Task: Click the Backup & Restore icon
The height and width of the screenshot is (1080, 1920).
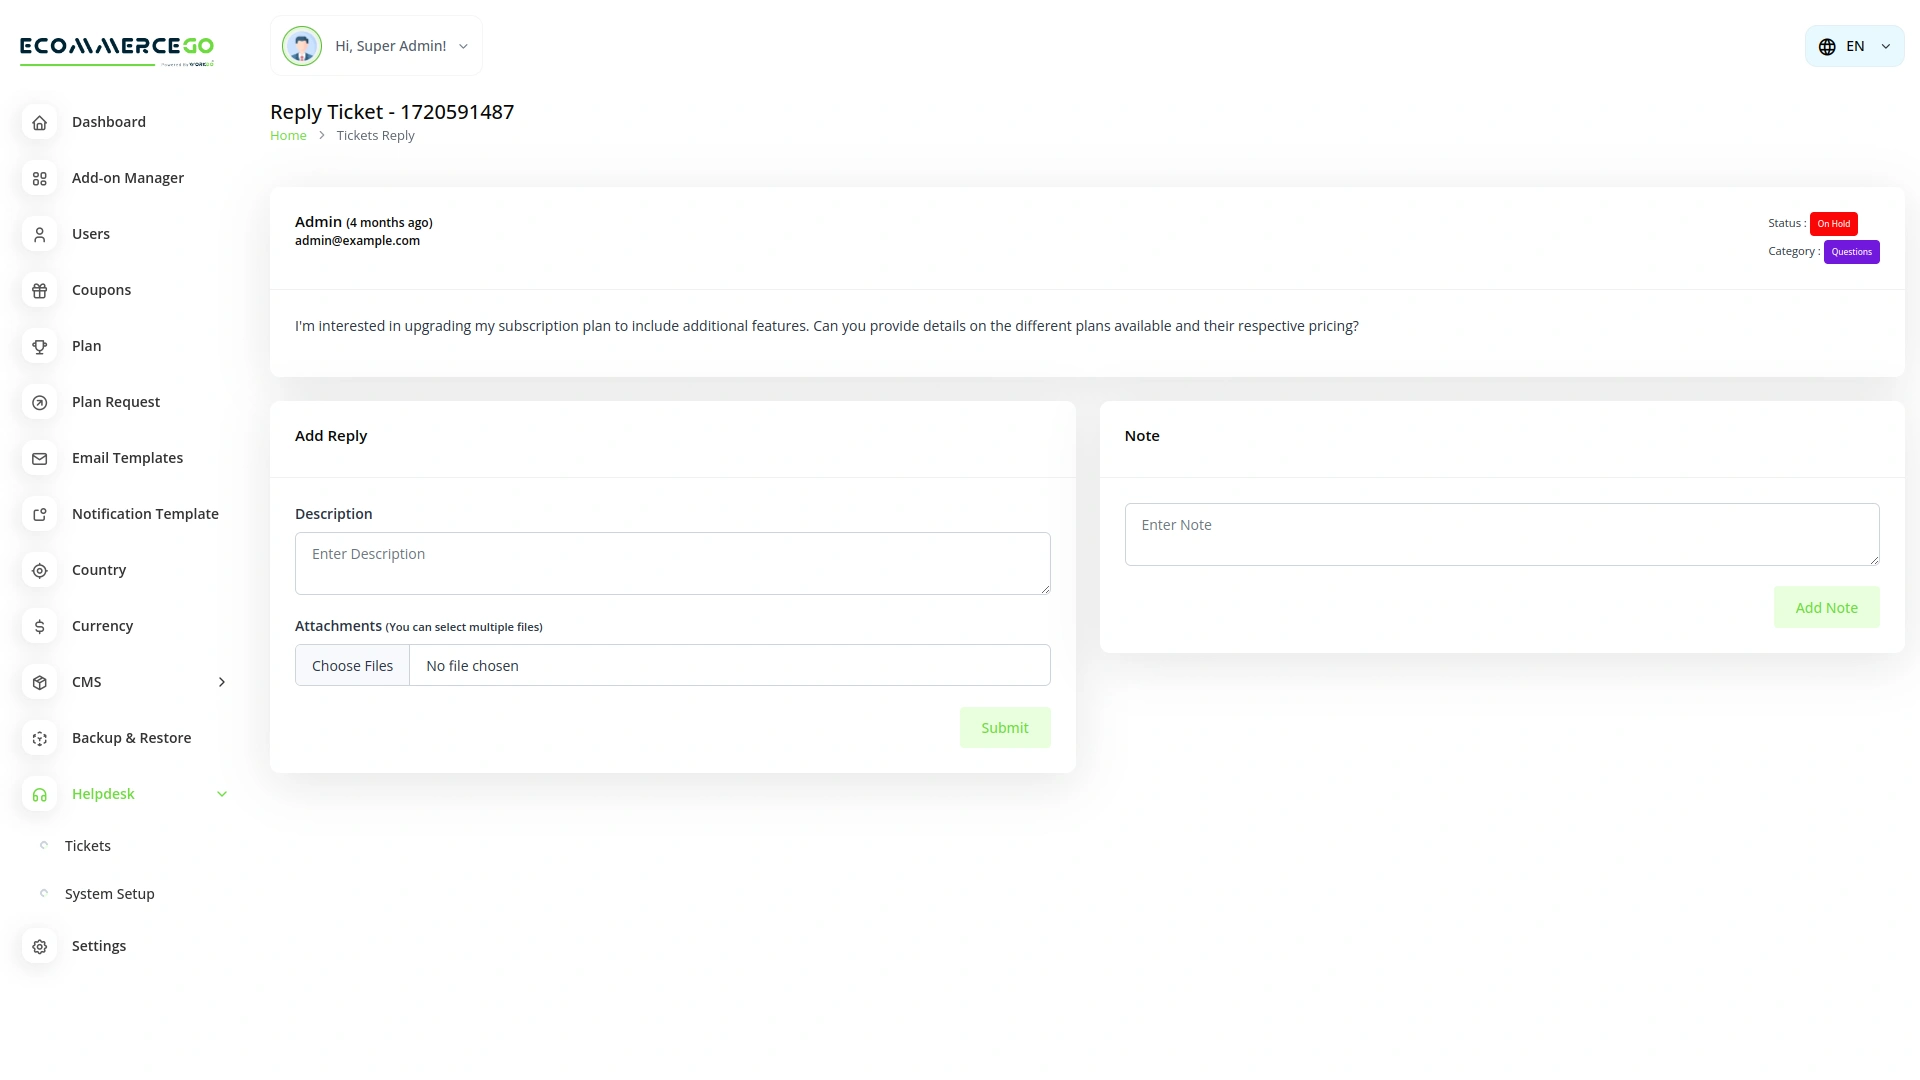Action: point(39,738)
